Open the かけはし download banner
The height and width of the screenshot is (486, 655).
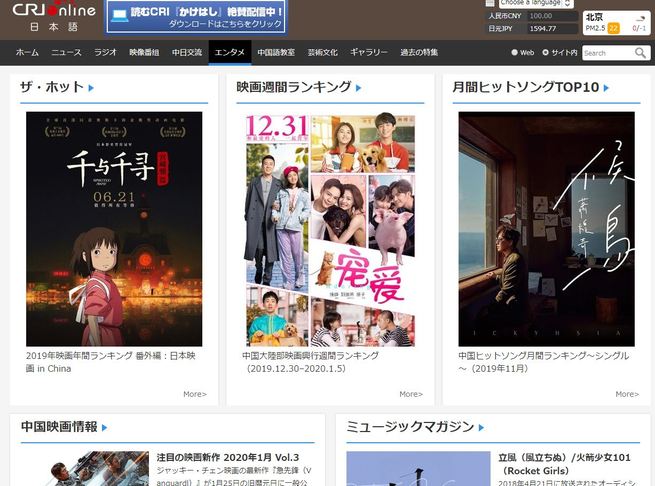[196, 17]
